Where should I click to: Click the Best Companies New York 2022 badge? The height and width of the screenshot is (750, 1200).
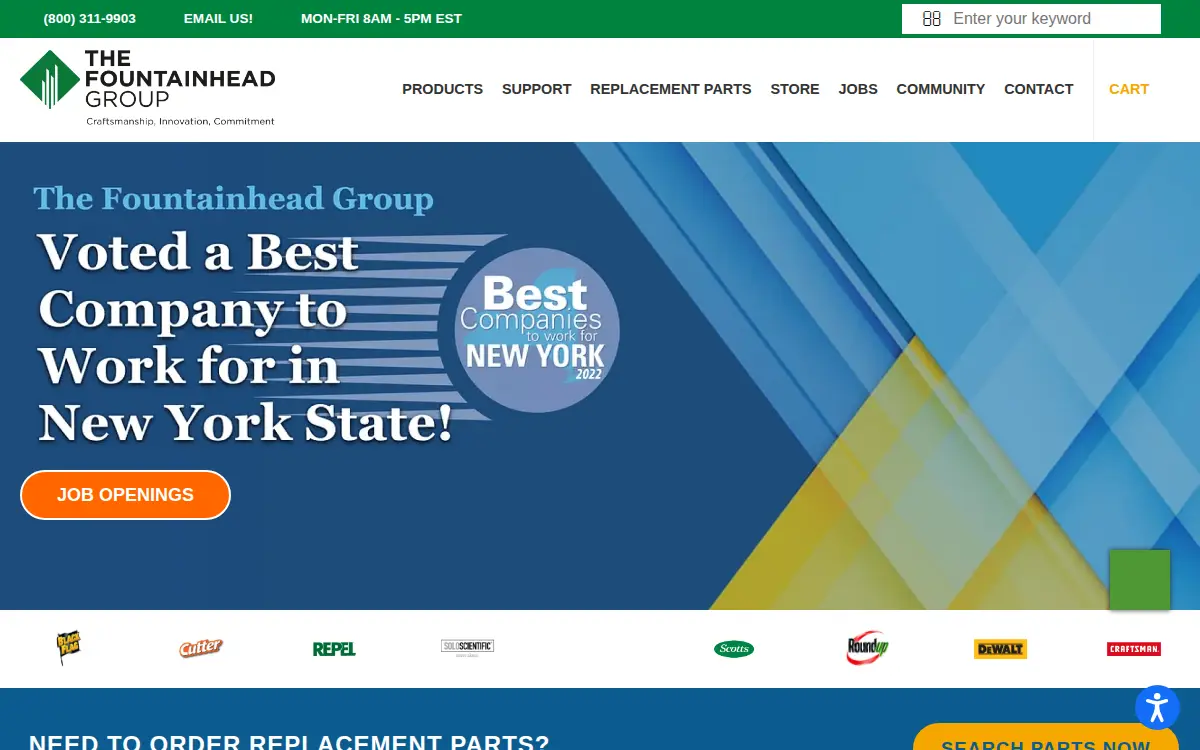(537, 330)
